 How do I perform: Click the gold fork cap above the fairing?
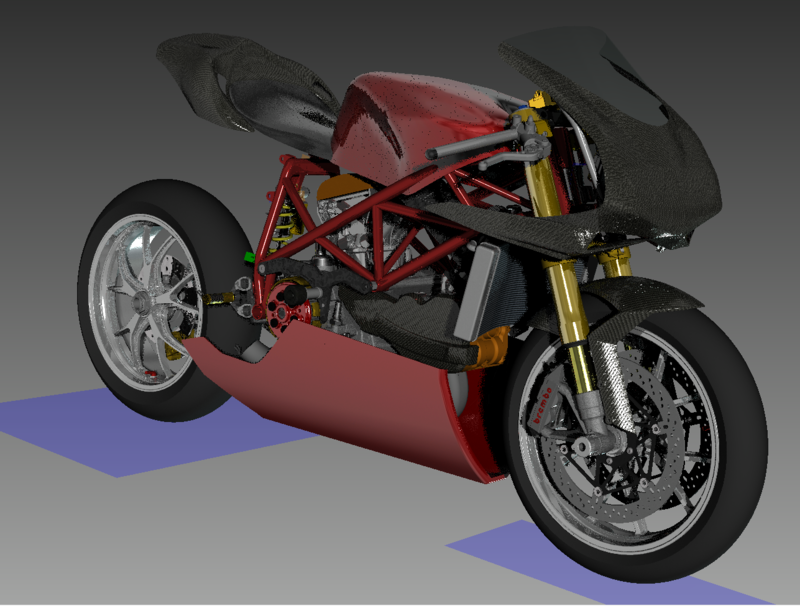click(541, 100)
